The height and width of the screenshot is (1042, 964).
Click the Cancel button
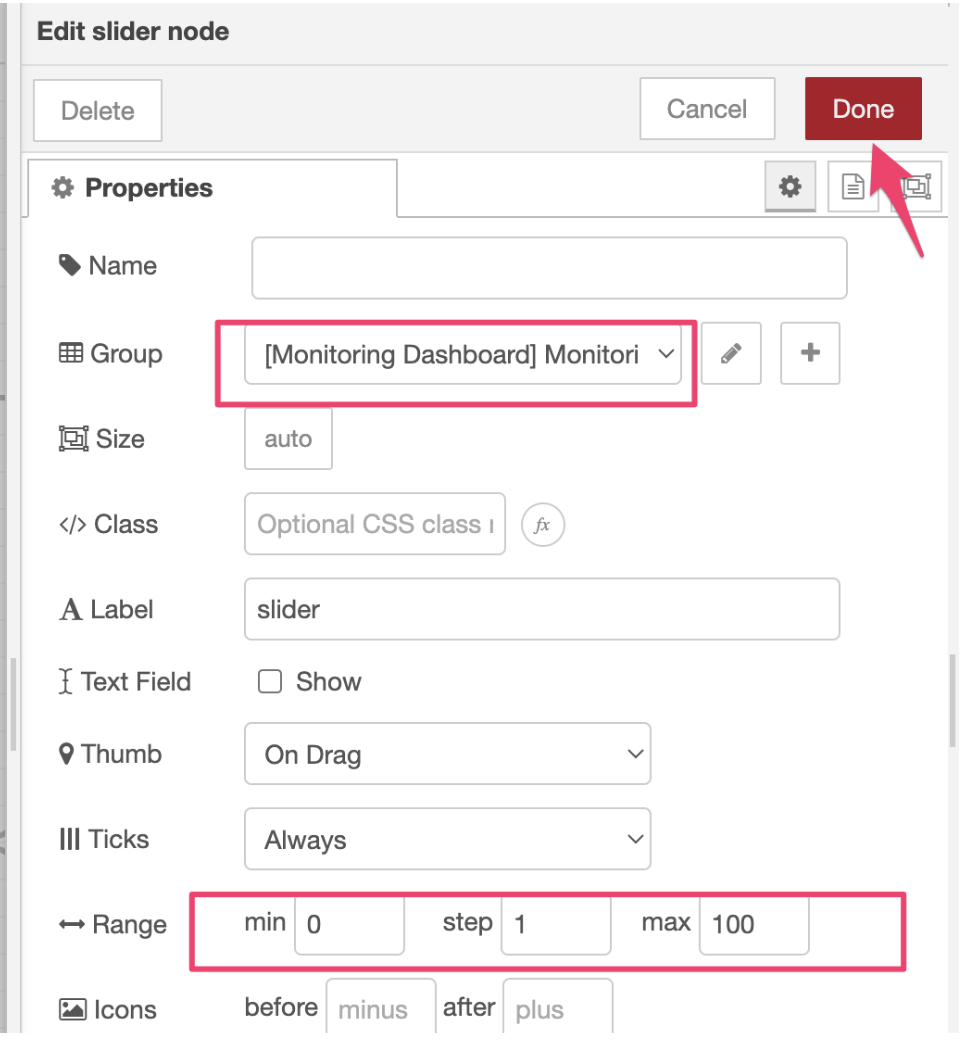click(x=707, y=108)
